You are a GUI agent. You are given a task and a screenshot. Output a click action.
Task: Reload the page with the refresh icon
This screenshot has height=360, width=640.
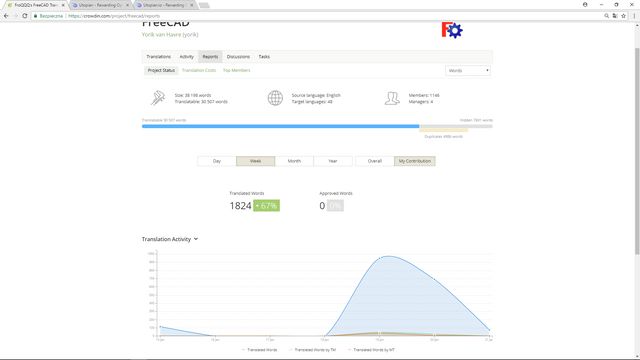[24, 16]
